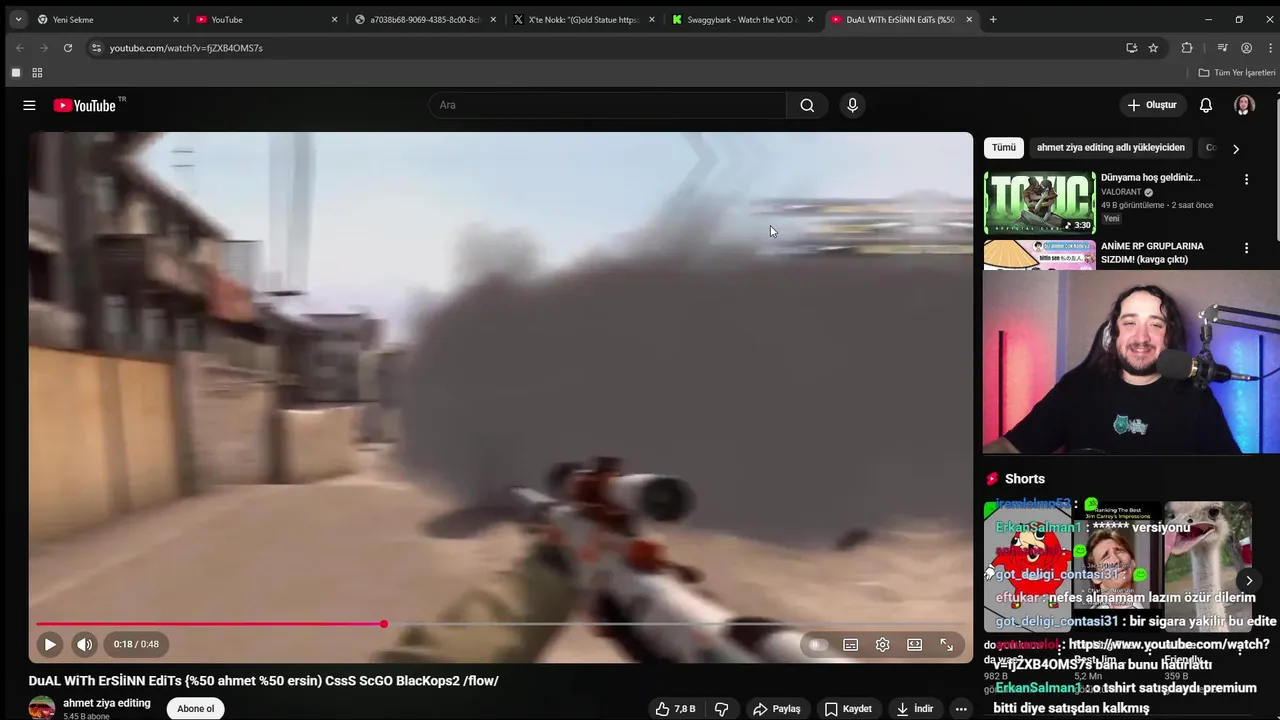1280x720 pixels.
Task: Focus the Ara search input field
Action: click(608, 105)
